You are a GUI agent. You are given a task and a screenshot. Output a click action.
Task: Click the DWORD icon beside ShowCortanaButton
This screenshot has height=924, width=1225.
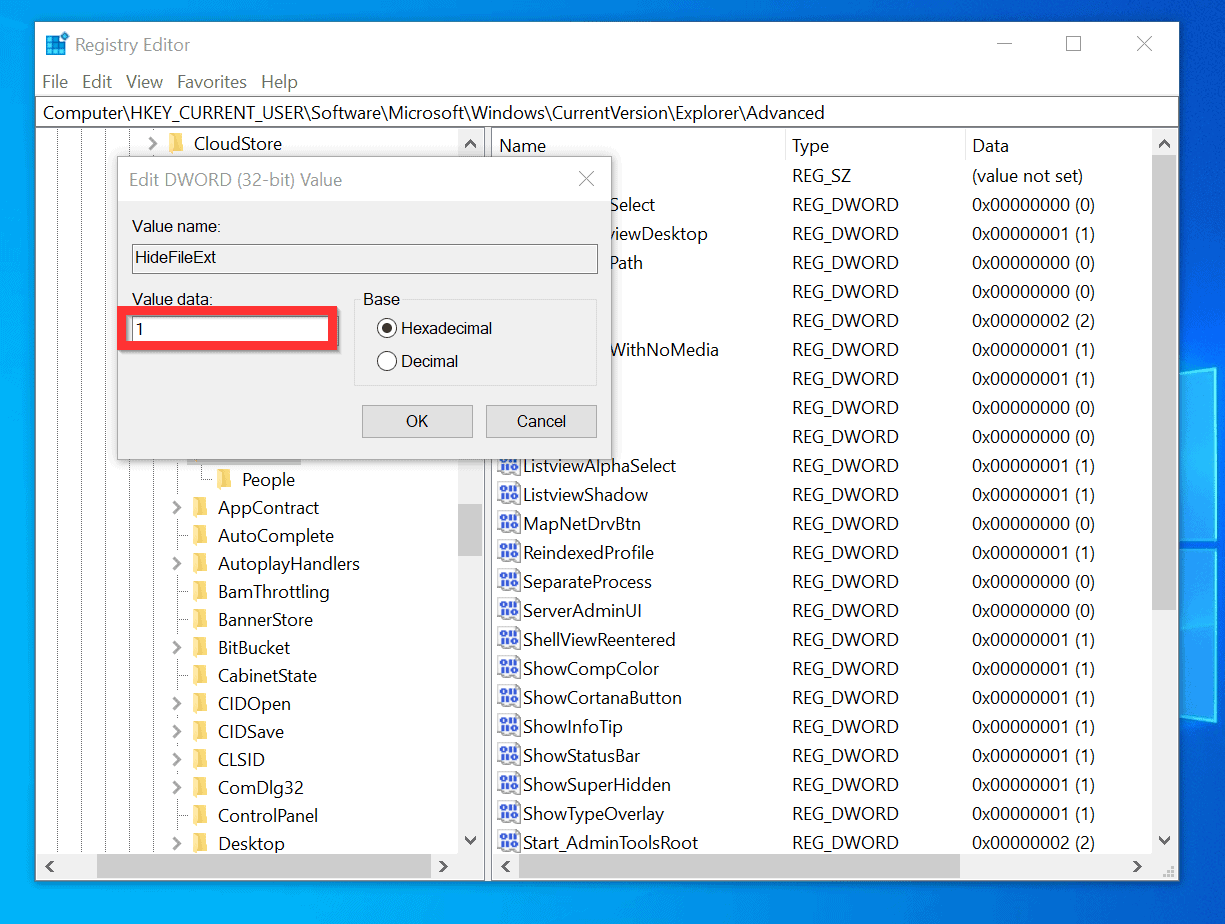click(x=507, y=697)
